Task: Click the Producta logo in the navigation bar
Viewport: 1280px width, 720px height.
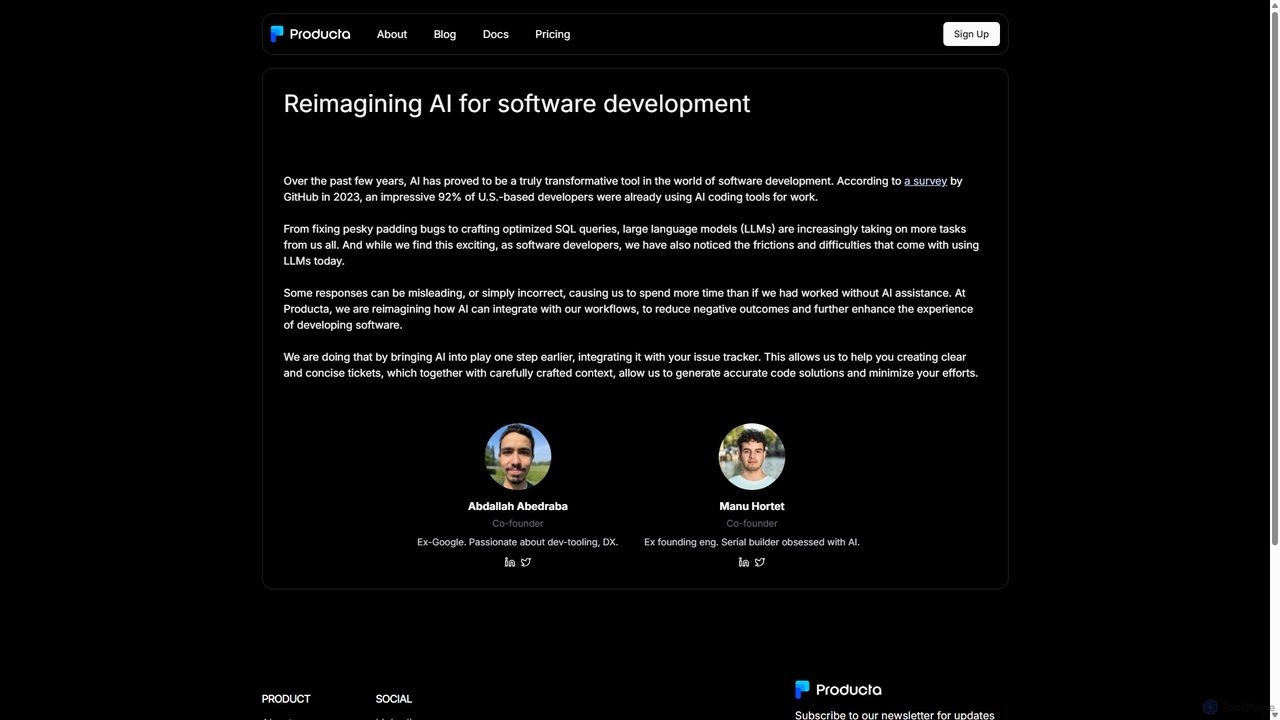Action: click(310, 34)
